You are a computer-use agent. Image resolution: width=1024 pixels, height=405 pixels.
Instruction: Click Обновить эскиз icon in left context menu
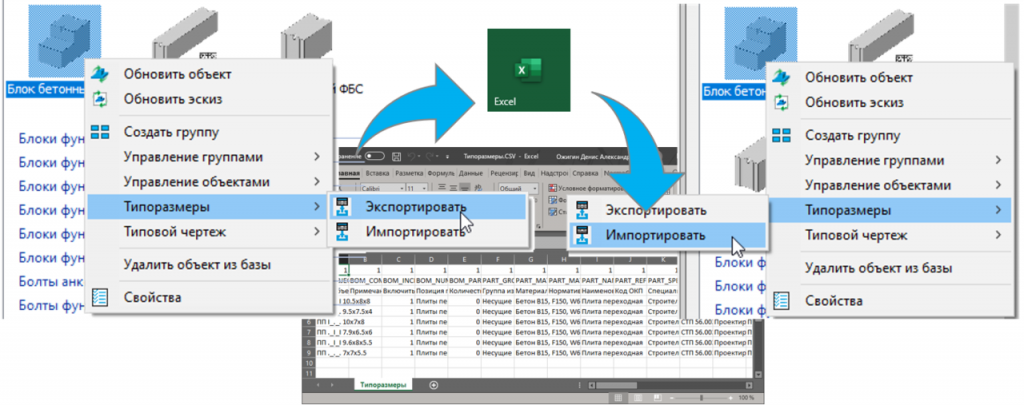tap(100, 100)
